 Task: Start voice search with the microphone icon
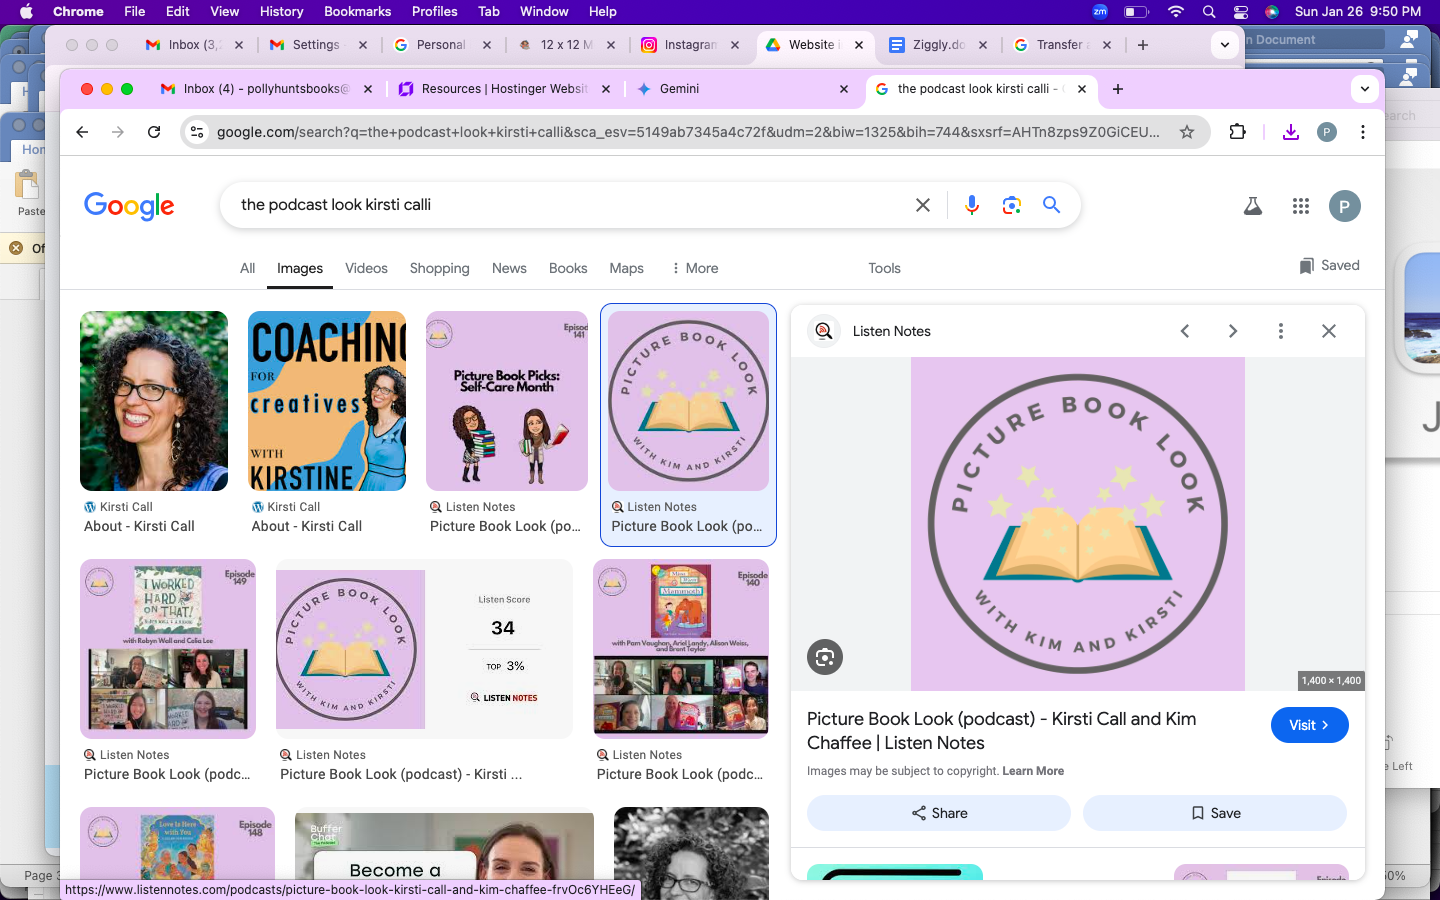tap(971, 205)
